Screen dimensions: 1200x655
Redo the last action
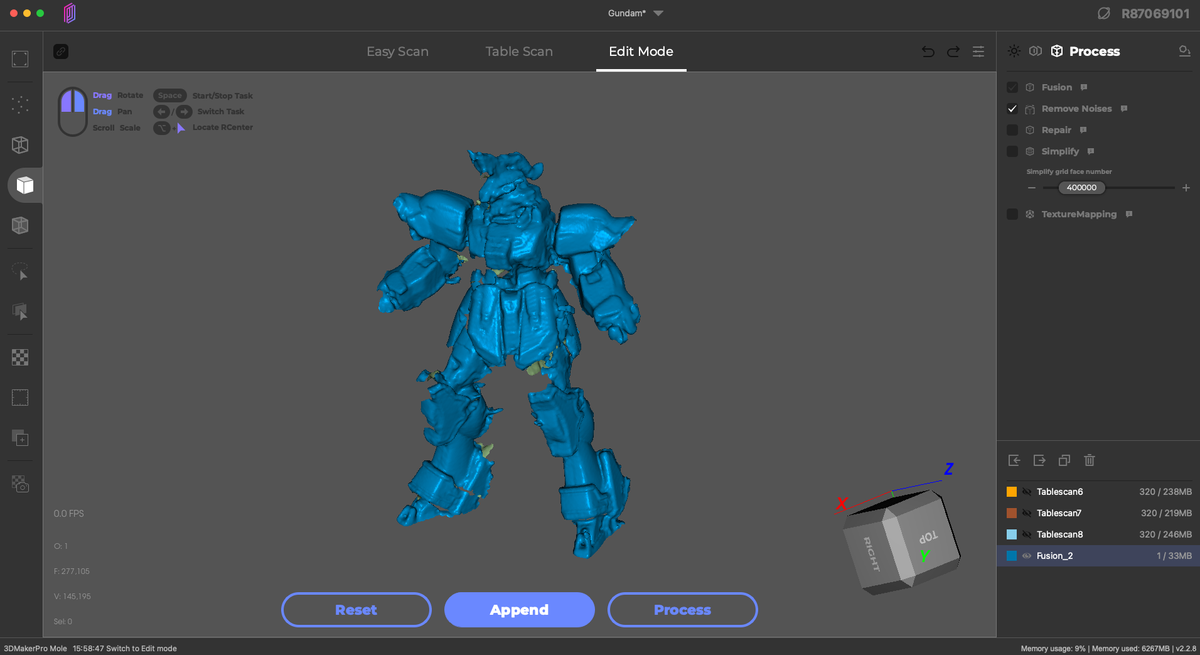[x=953, y=52]
